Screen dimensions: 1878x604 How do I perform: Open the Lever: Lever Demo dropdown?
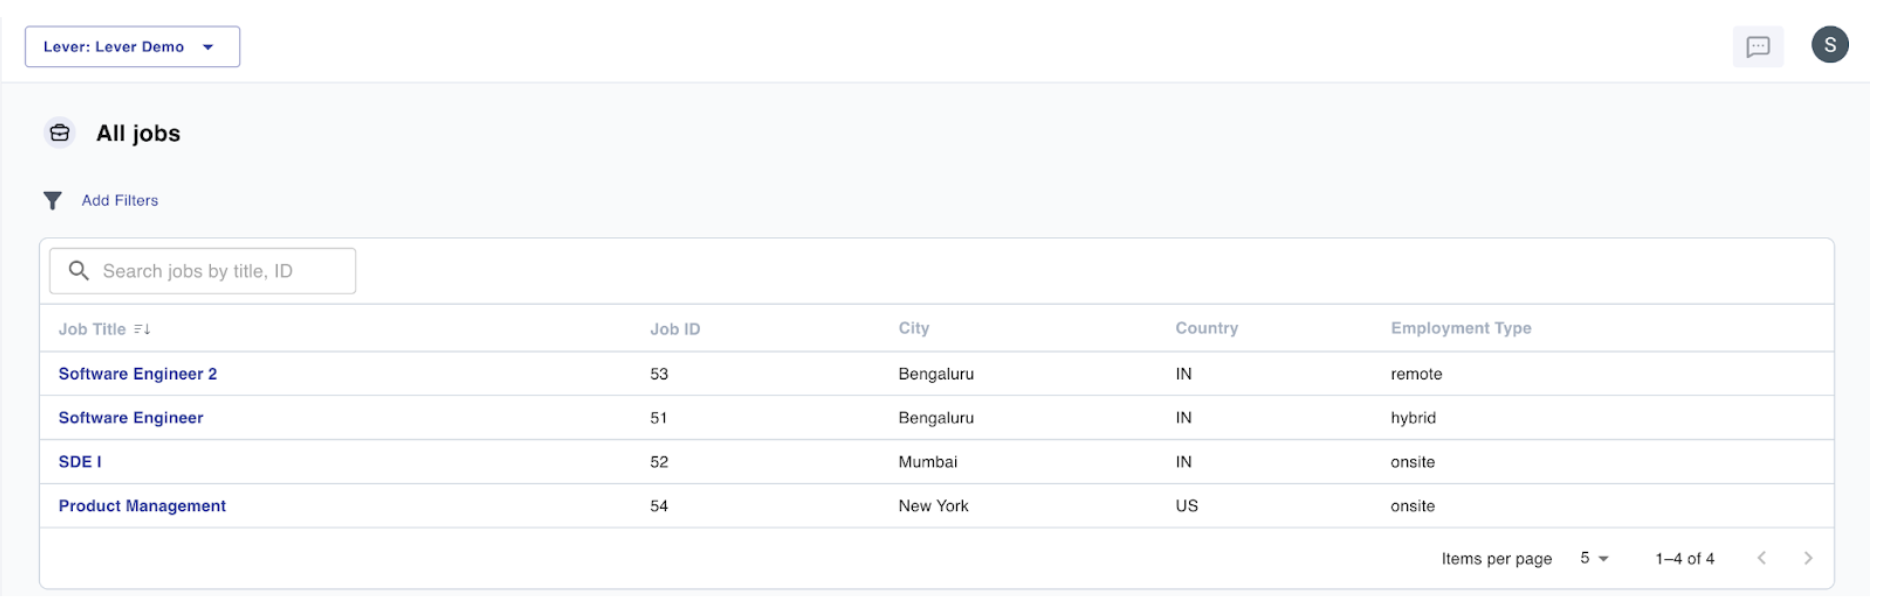(132, 47)
